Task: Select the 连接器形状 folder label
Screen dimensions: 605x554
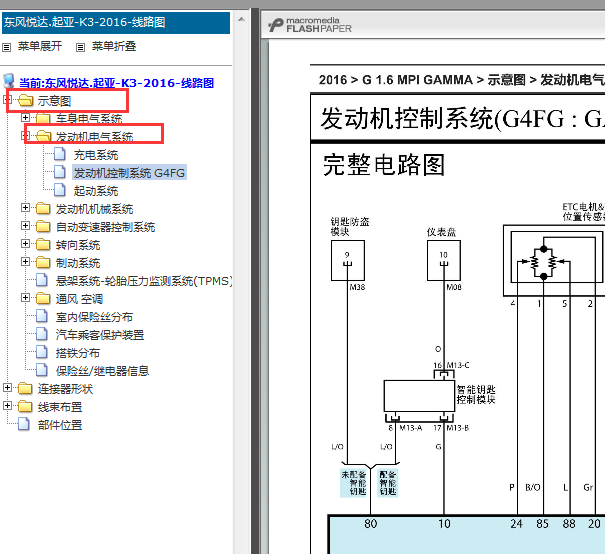Action: [66, 389]
